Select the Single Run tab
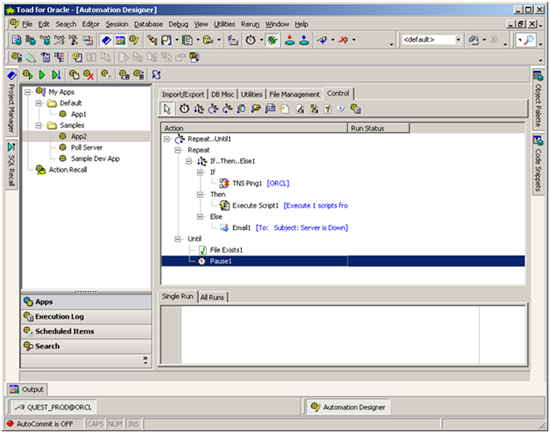Image resolution: width=550 pixels, height=433 pixels. coord(177,297)
